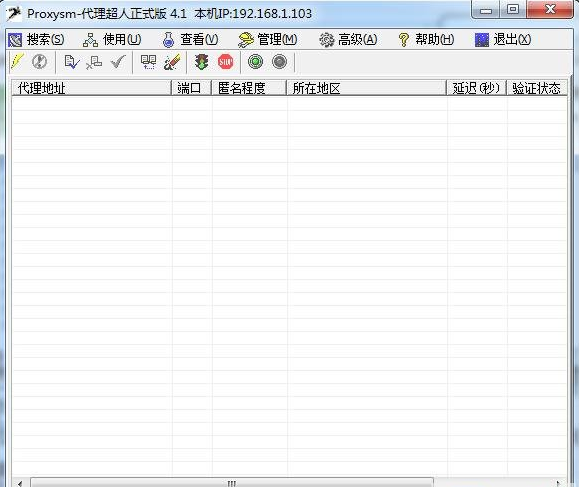Screen dimensions: 579x487
Task: Open the 查看(V) menu
Action: tap(190, 40)
